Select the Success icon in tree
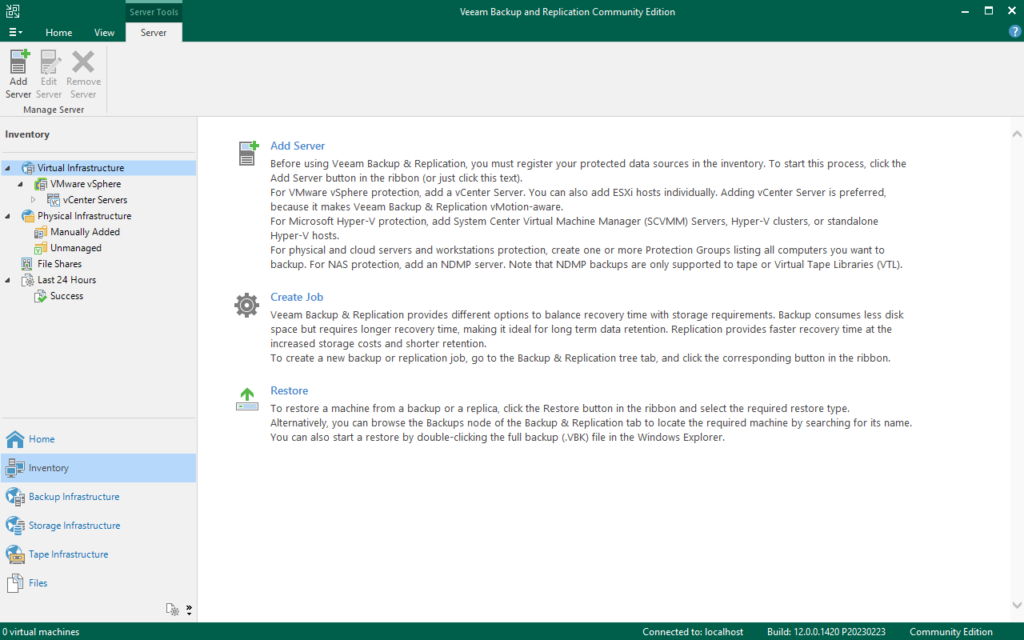This screenshot has height=640, width=1024. click(40, 296)
